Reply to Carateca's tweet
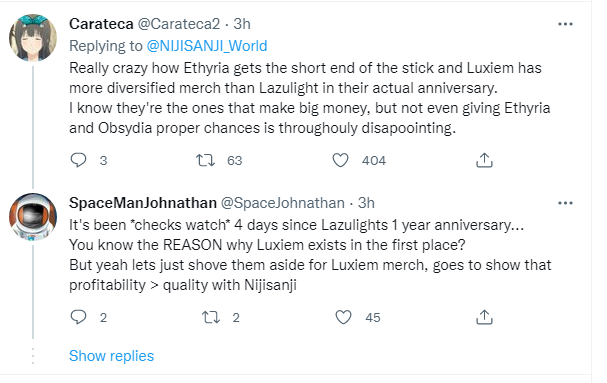The height and width of the screenshot is (383, 607). tap(79, 160)
